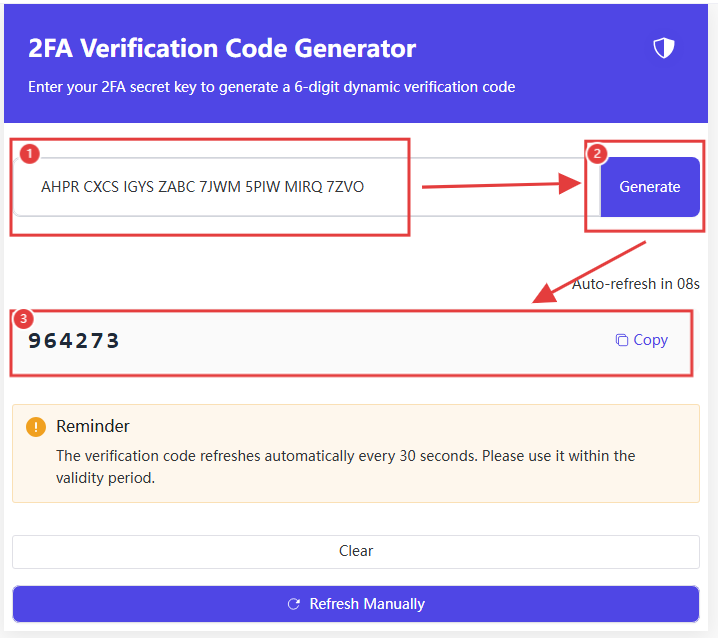Click the Reminder heading
This screenshot has width=718, height=638.
click(x=93, y=426)
